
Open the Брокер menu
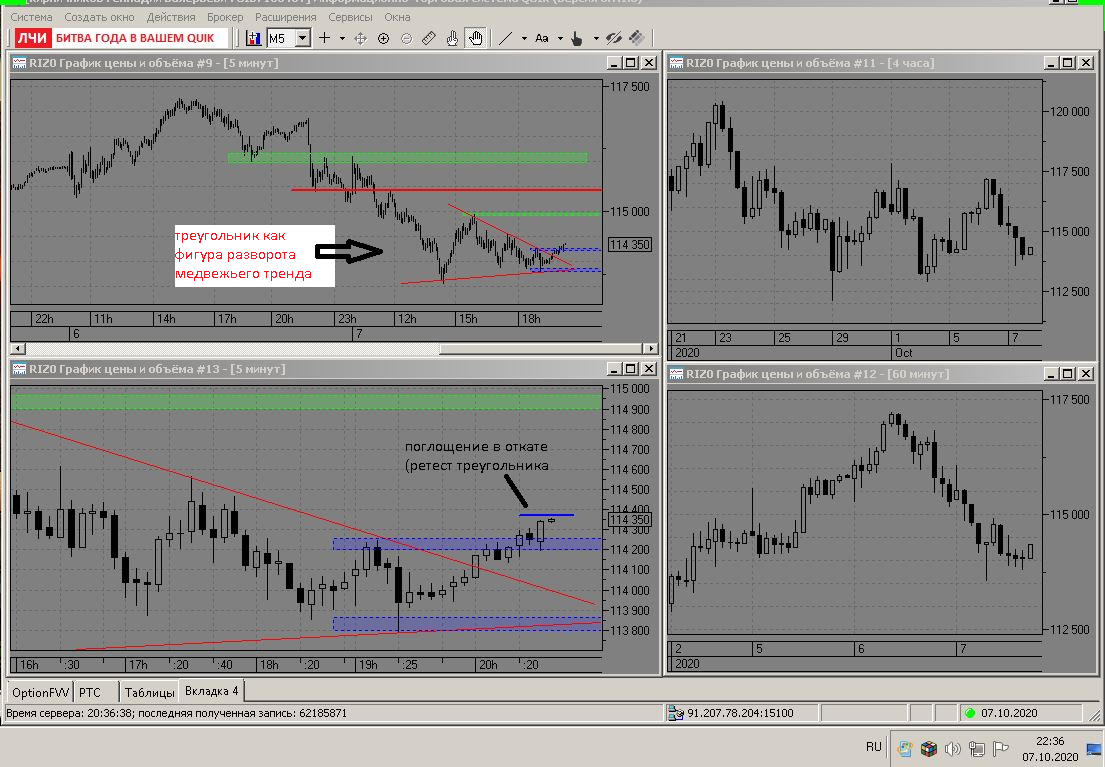pyautogui.click(x=225, y=17)
